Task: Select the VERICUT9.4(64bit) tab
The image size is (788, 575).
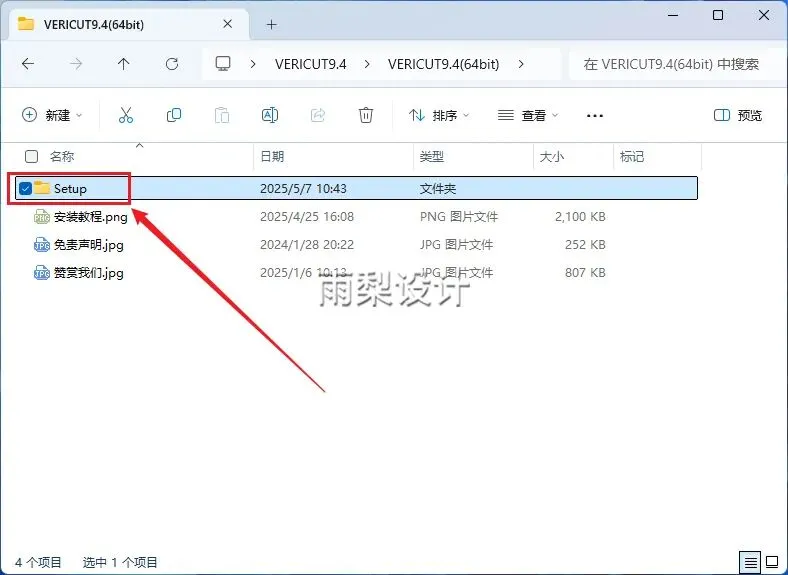Action: pyautogui.click(x=129, y=24)
